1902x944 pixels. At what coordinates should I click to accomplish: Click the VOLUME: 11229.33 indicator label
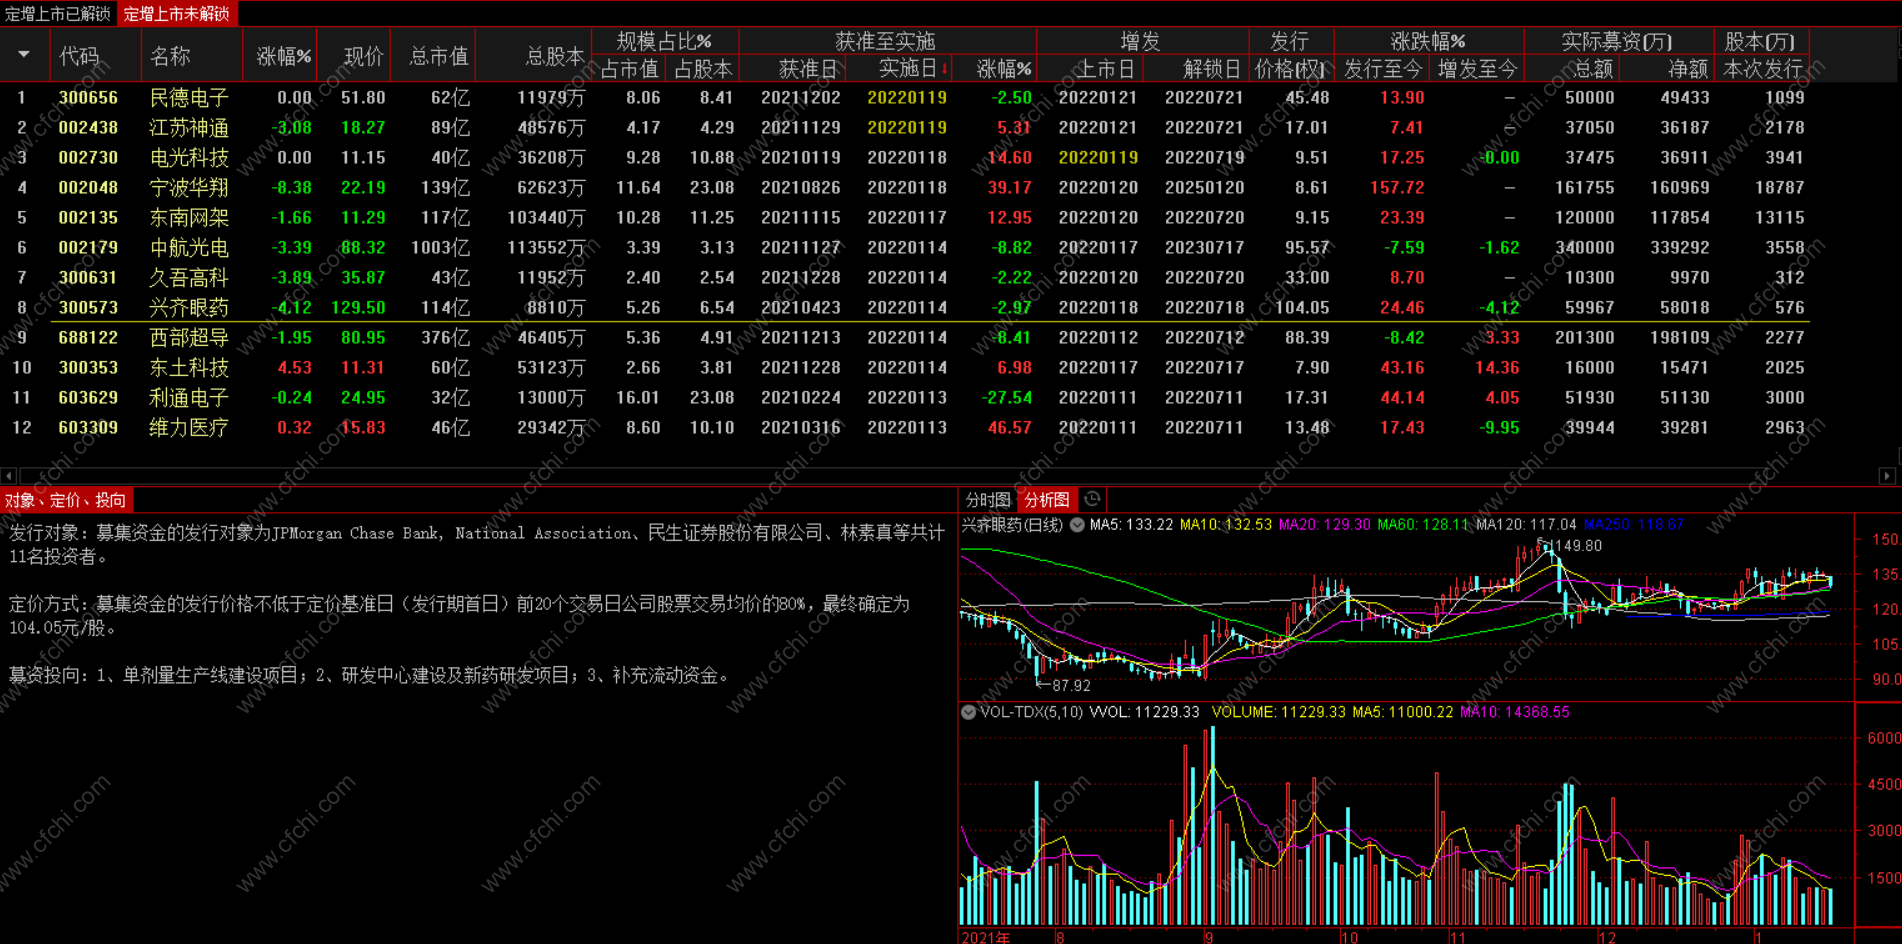pos(1280,712)
